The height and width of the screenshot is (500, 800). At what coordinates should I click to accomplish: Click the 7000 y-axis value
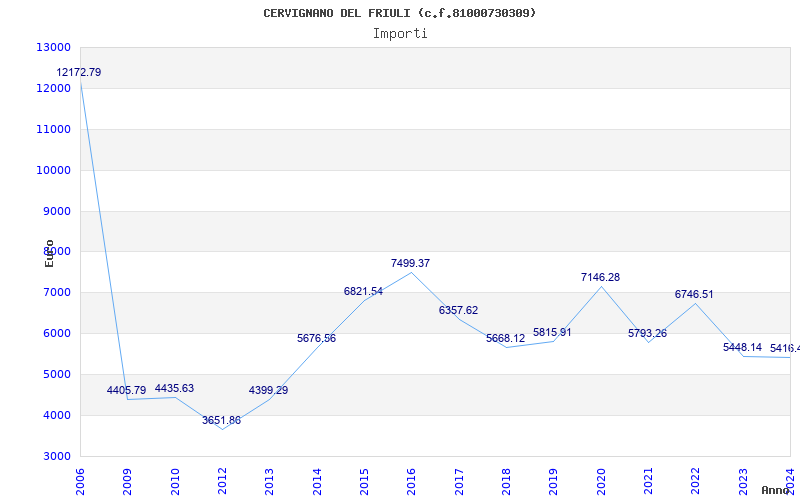click(56, 293)
